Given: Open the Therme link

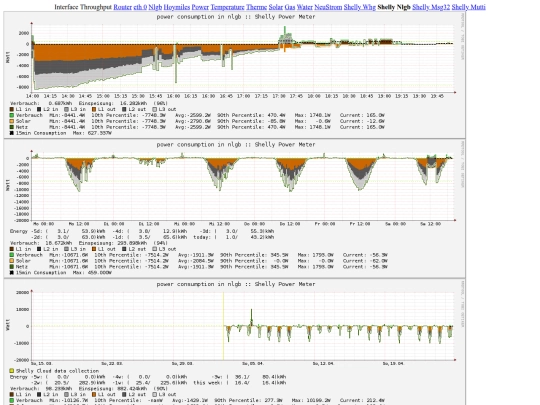Looking at the screenshot, I should 257,7.
